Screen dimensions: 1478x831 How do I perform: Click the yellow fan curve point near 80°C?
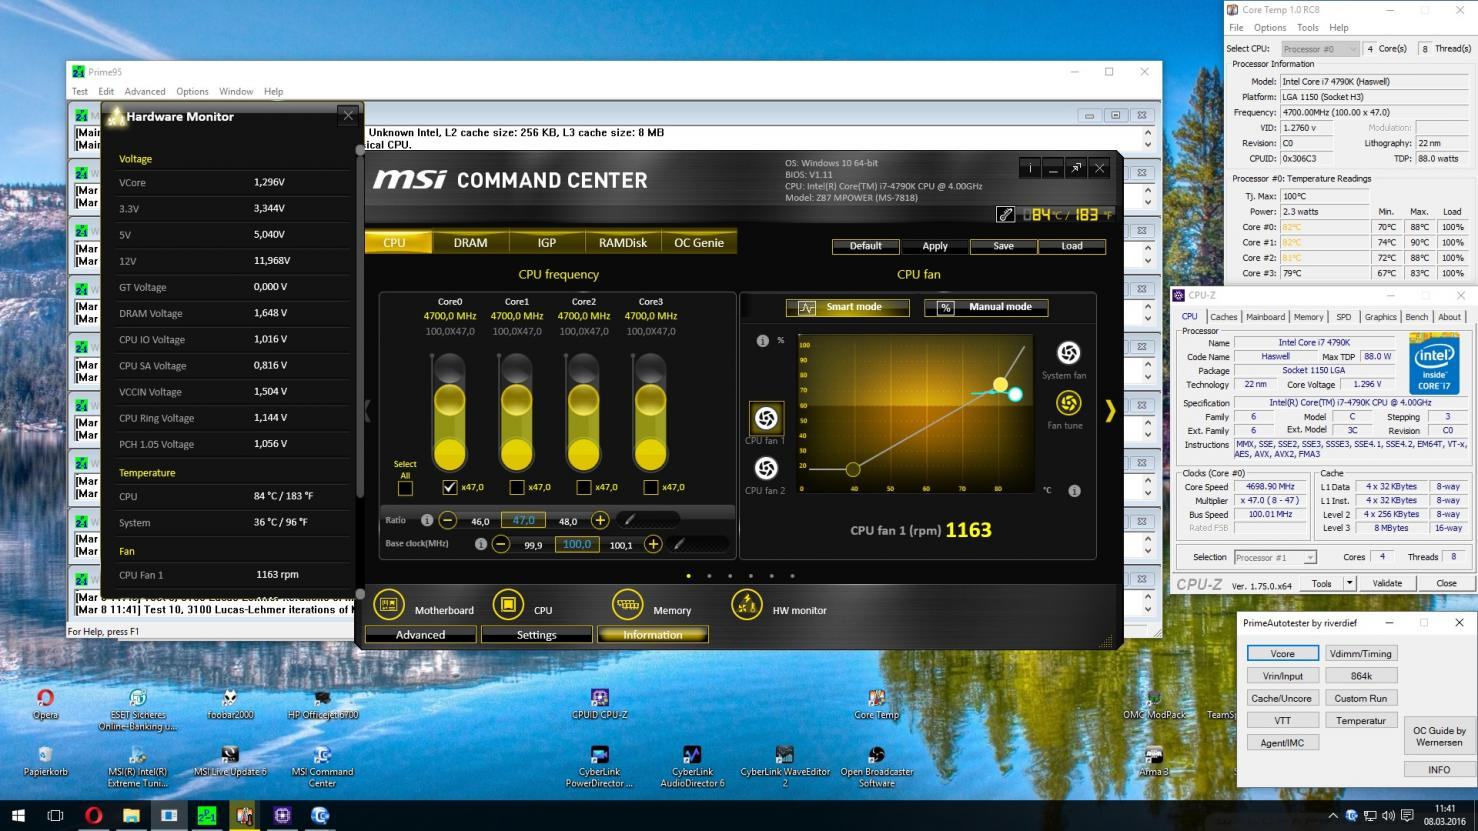coord(1000,384)
